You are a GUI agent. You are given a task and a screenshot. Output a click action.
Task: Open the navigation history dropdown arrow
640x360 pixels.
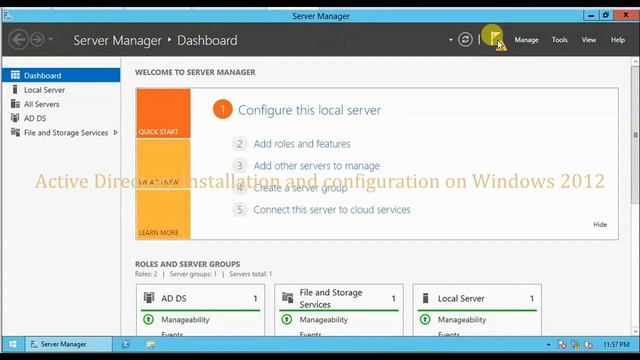pyautogui.click(x=51, y=40)
